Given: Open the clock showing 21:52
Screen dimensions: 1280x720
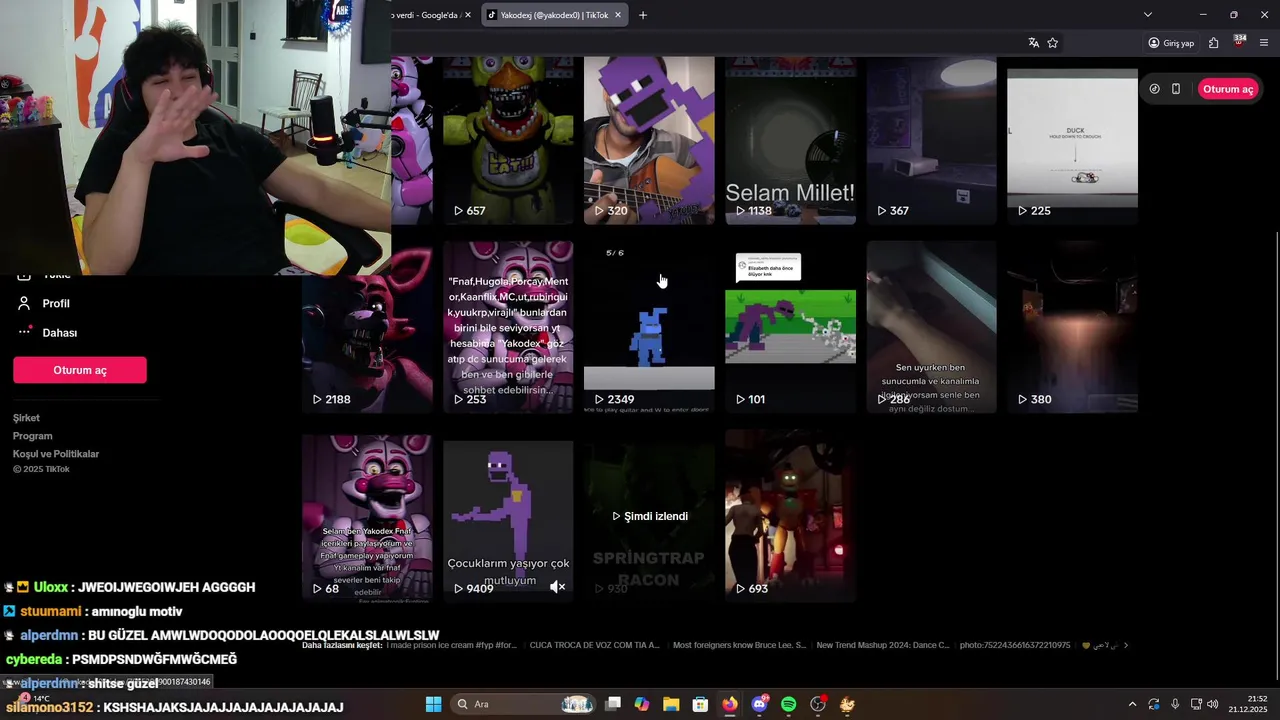Looking at the screenshot, I should [x=1248, y=704].
